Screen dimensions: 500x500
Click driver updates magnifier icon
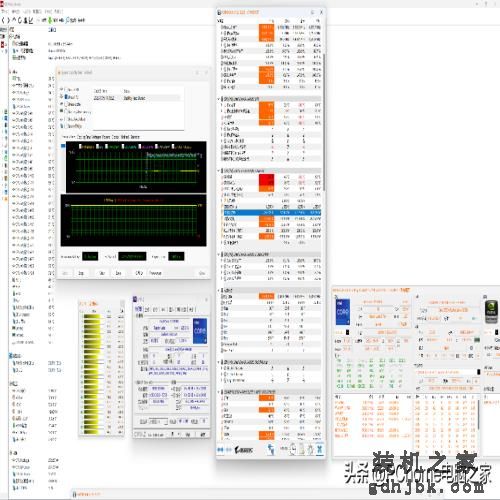coord(68,20)
